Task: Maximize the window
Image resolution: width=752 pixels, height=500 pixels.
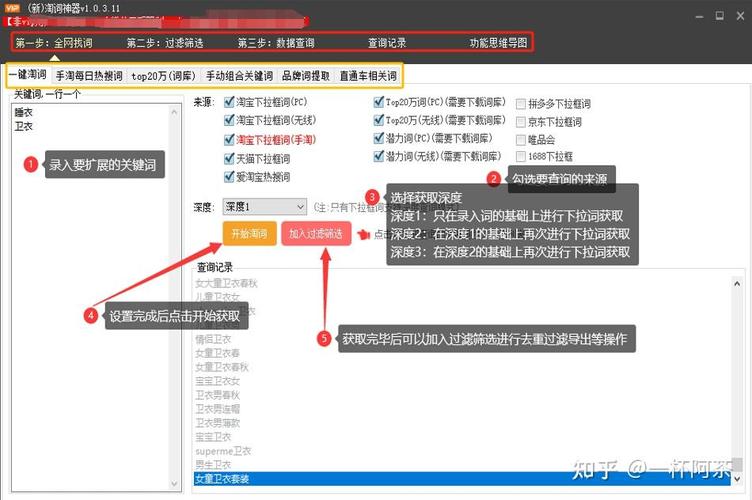Action: click(719, 16)
